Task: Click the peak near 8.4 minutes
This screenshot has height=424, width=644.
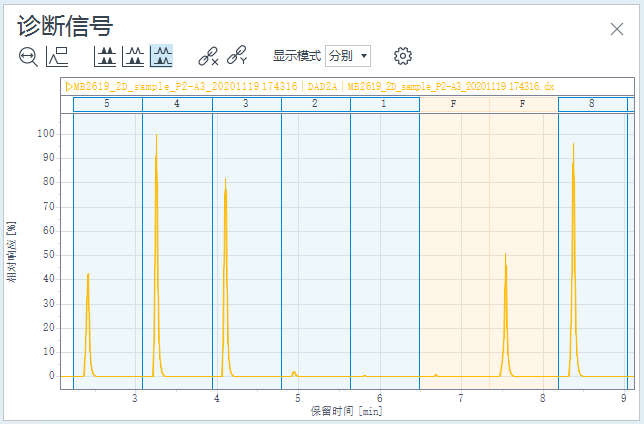Action: [x=573, y=260]
